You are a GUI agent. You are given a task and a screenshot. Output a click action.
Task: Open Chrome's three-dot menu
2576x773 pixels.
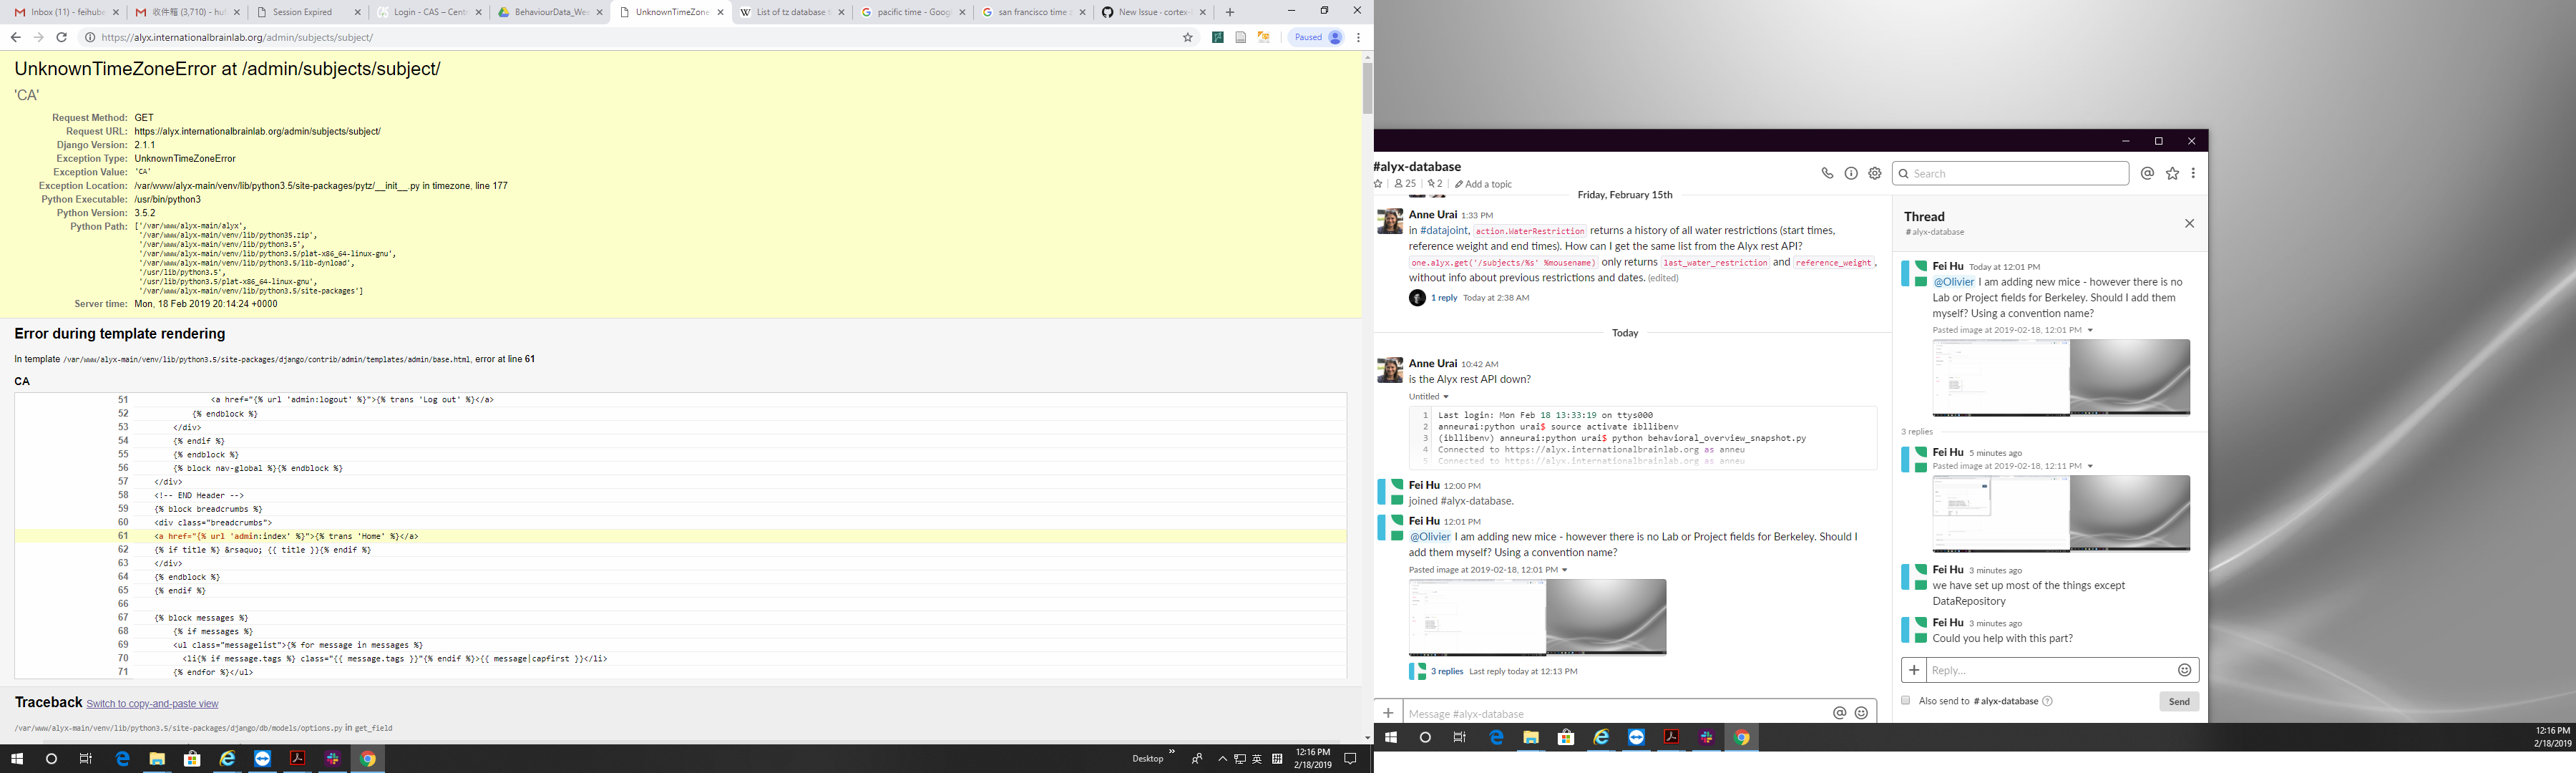click(x=1357, y=36)
